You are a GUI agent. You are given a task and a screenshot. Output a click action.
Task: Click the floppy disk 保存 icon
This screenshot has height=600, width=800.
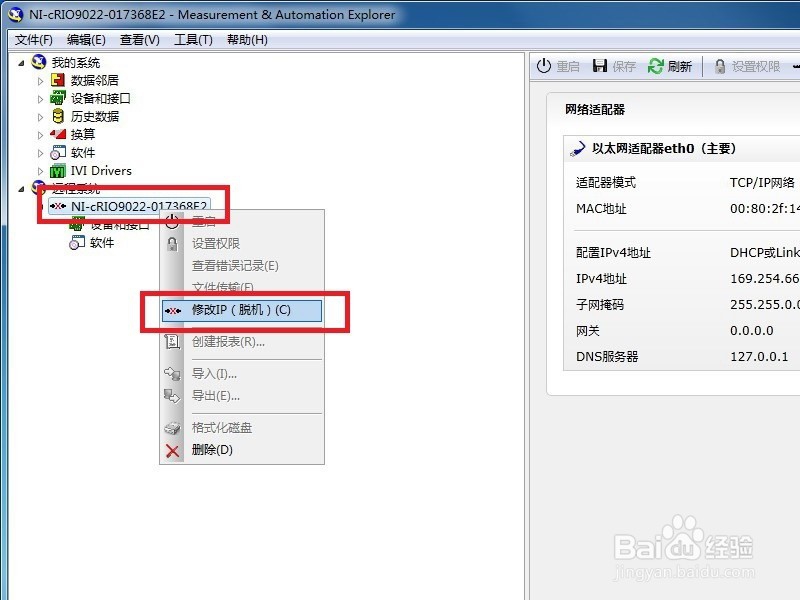(600, 66)
